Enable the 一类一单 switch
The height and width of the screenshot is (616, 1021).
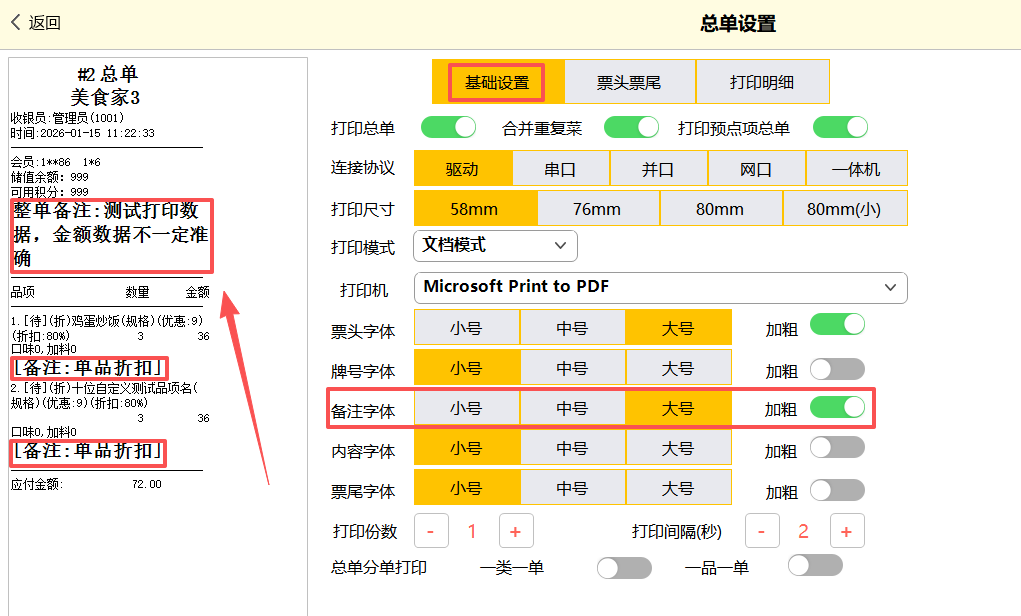[x=623, y=568]
